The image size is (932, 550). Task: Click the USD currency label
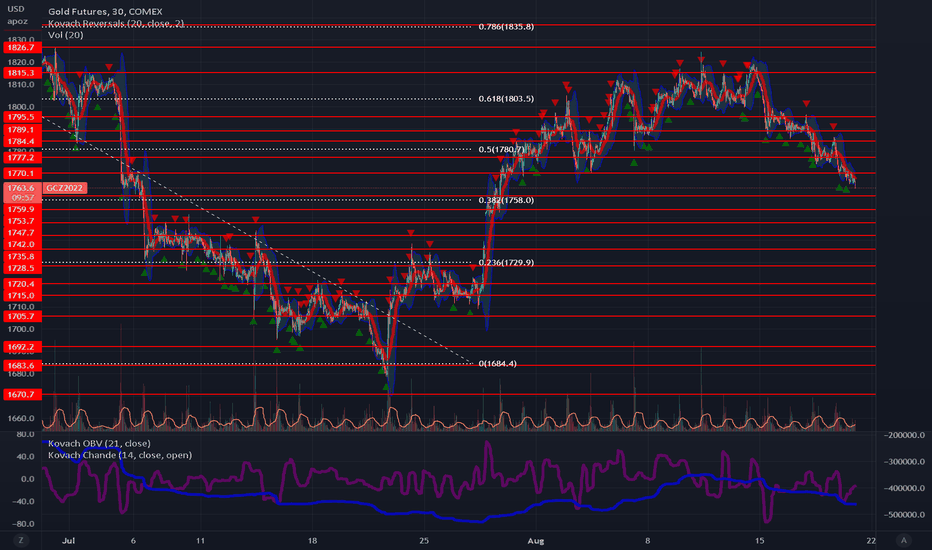pos(16,9)
